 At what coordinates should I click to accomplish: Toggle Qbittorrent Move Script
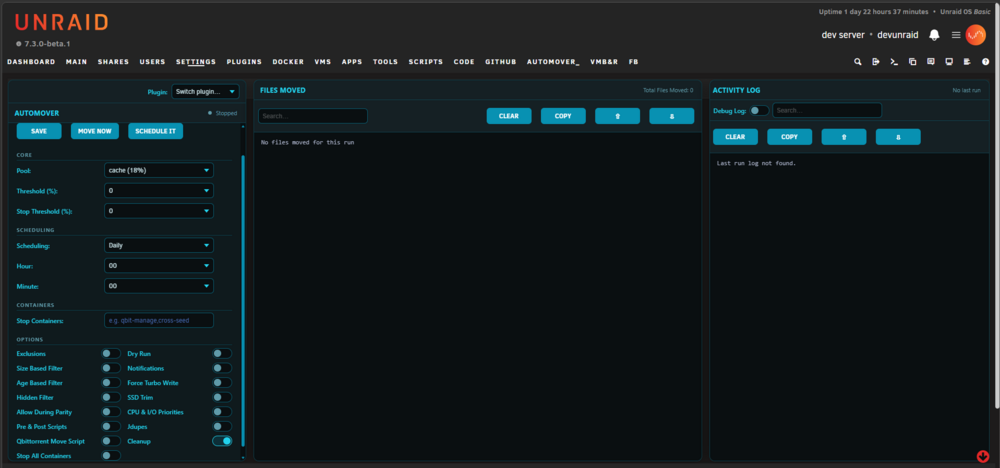click(x=110, y=441)
